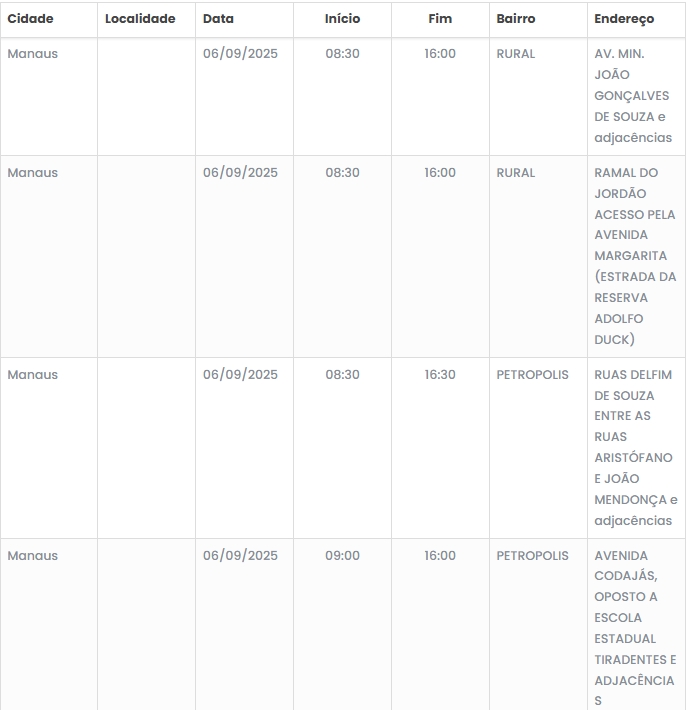Click the Bairro column header

point(516,19)
